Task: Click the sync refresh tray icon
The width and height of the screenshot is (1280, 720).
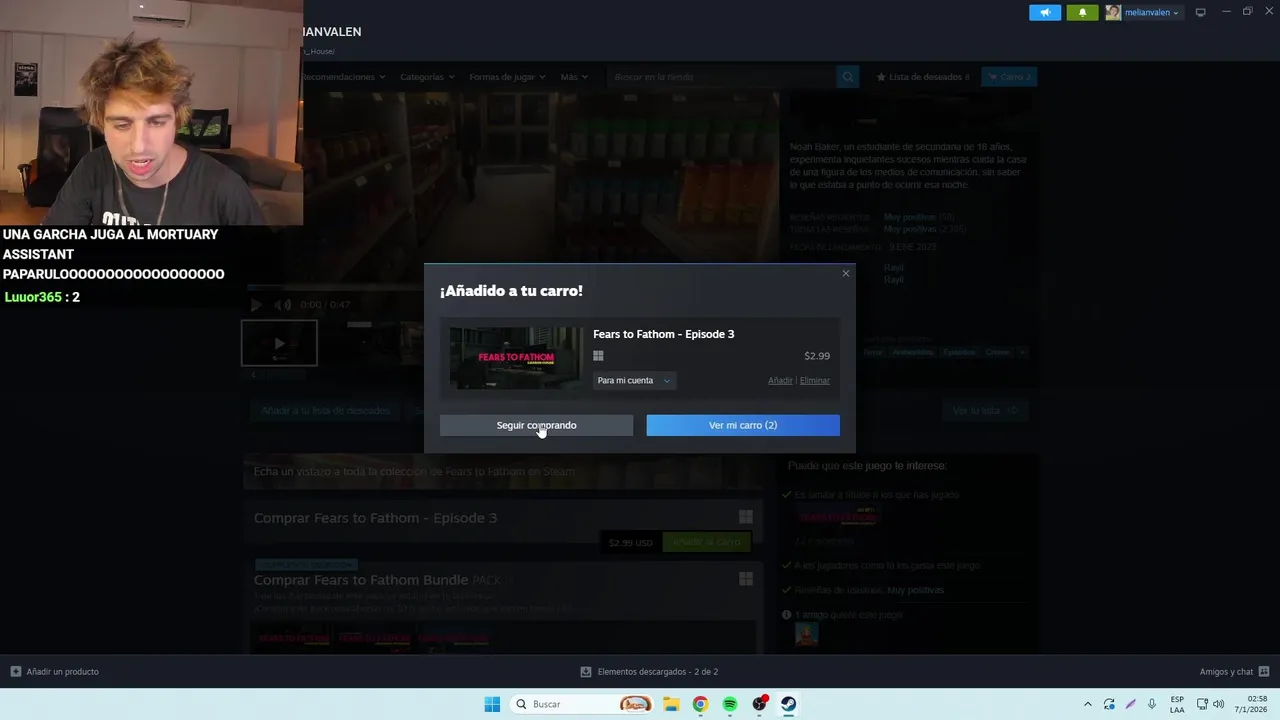Action: [1109, 704]
